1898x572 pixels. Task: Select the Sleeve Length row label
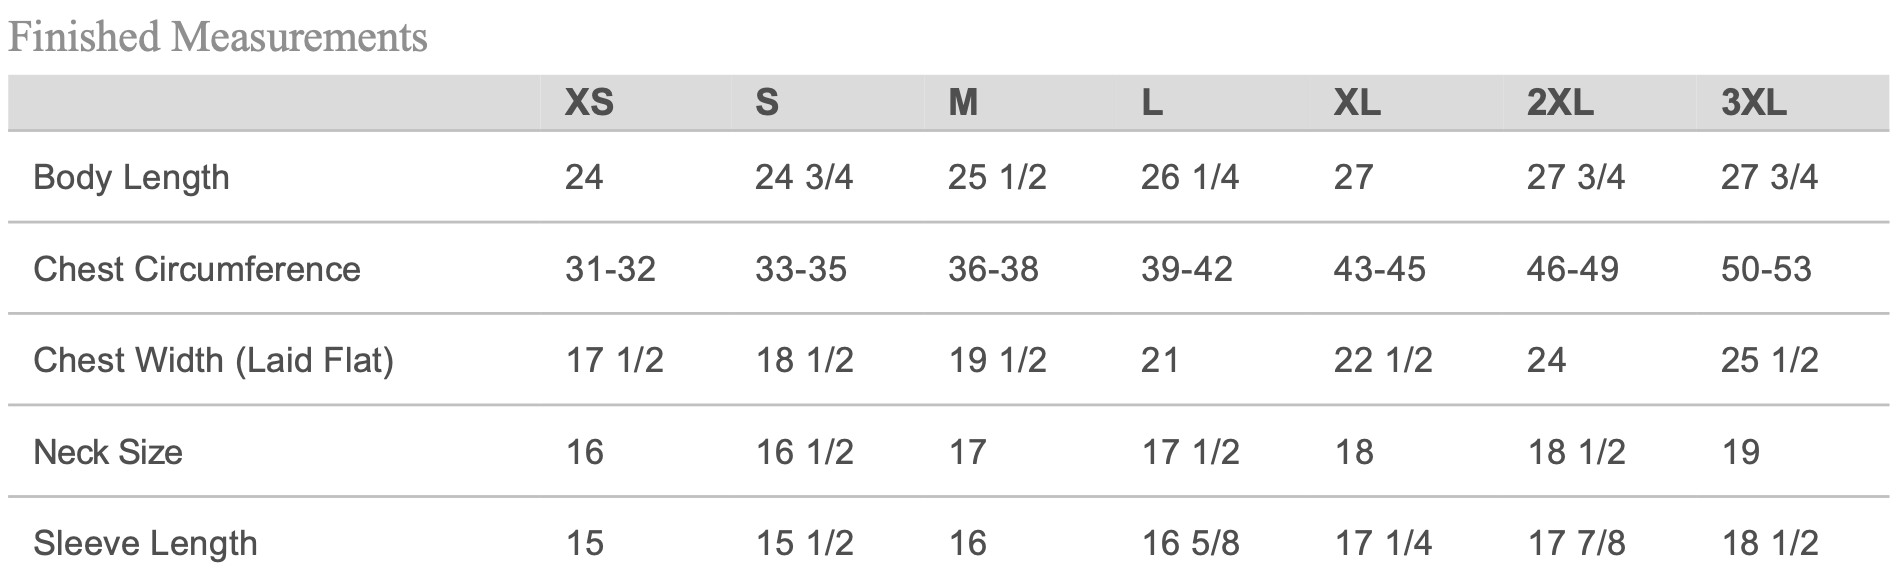(145, 543)
